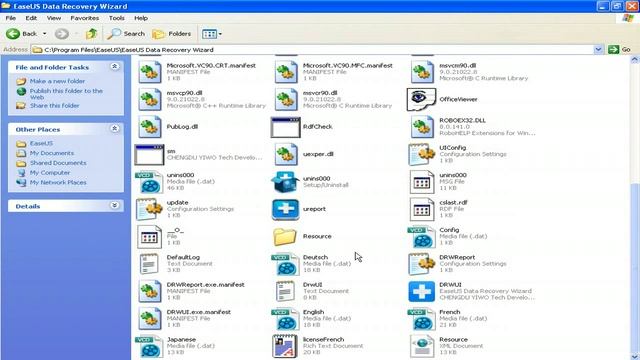This screenshot has height=360, width=640.
Task: Select the DRWReport.exe.manifest file name
Action: tap(205, 285)
